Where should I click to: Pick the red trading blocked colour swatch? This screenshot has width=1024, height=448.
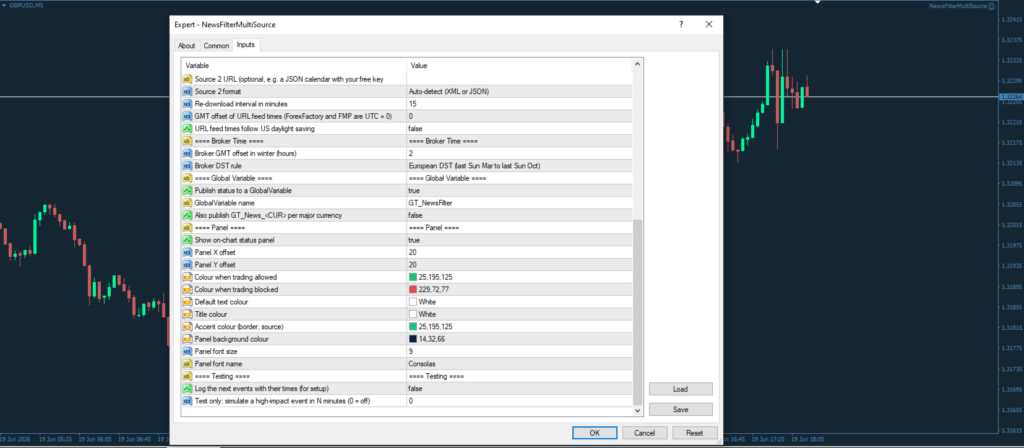(x=413, y=290)
